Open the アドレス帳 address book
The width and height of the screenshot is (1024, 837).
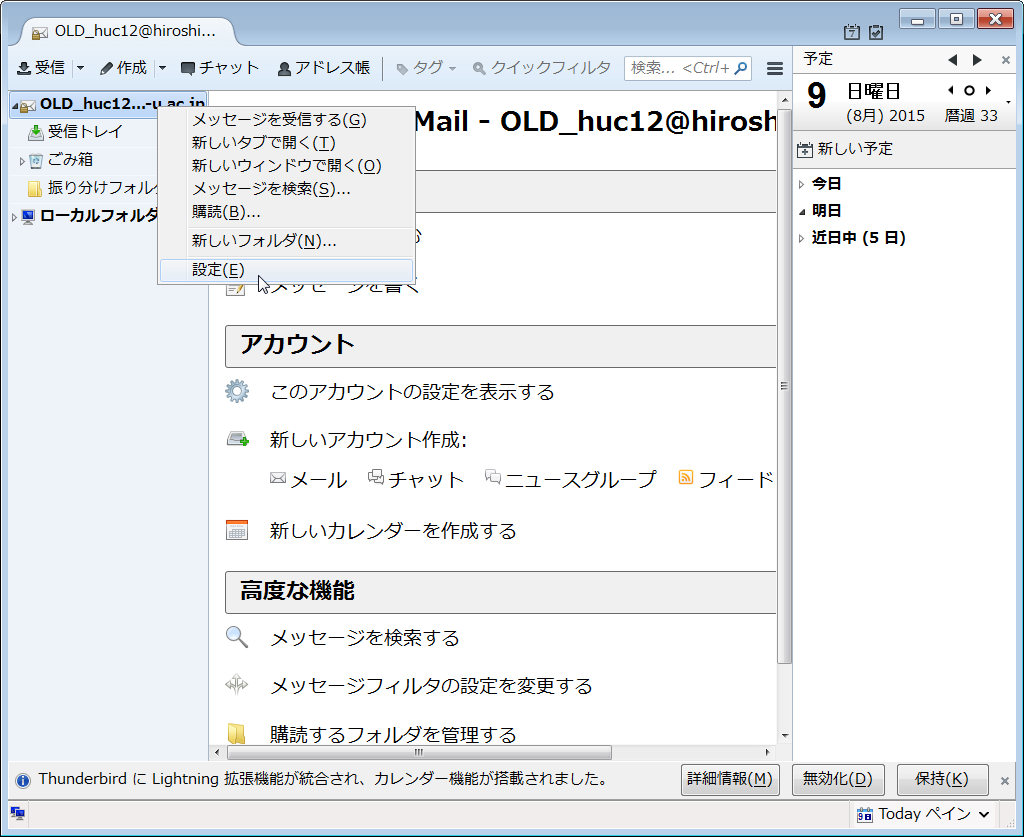[x=324, y=68]
